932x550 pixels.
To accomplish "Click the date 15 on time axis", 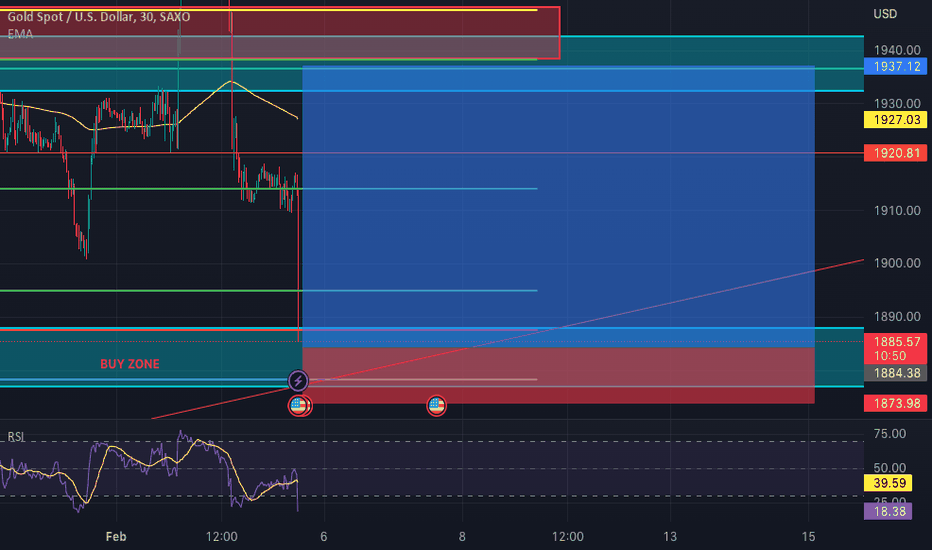I will click(808, 536).
